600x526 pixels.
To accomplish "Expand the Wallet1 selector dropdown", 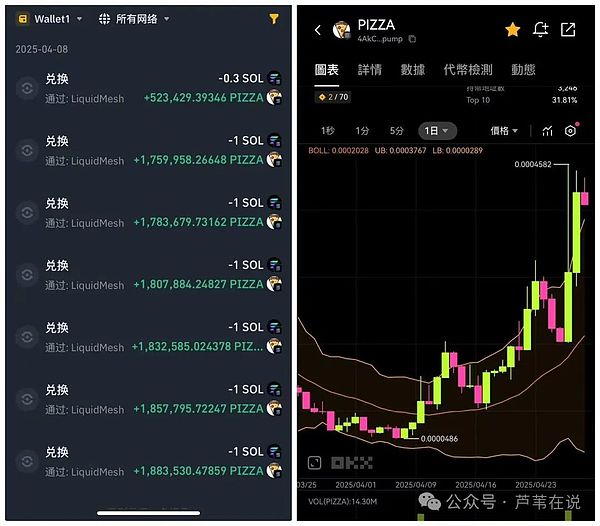I will click(x=50, y=19).
